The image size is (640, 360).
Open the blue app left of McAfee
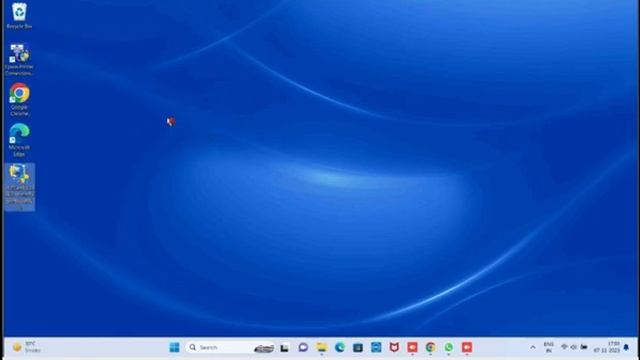pyautogui.click(x=376, y=347)
